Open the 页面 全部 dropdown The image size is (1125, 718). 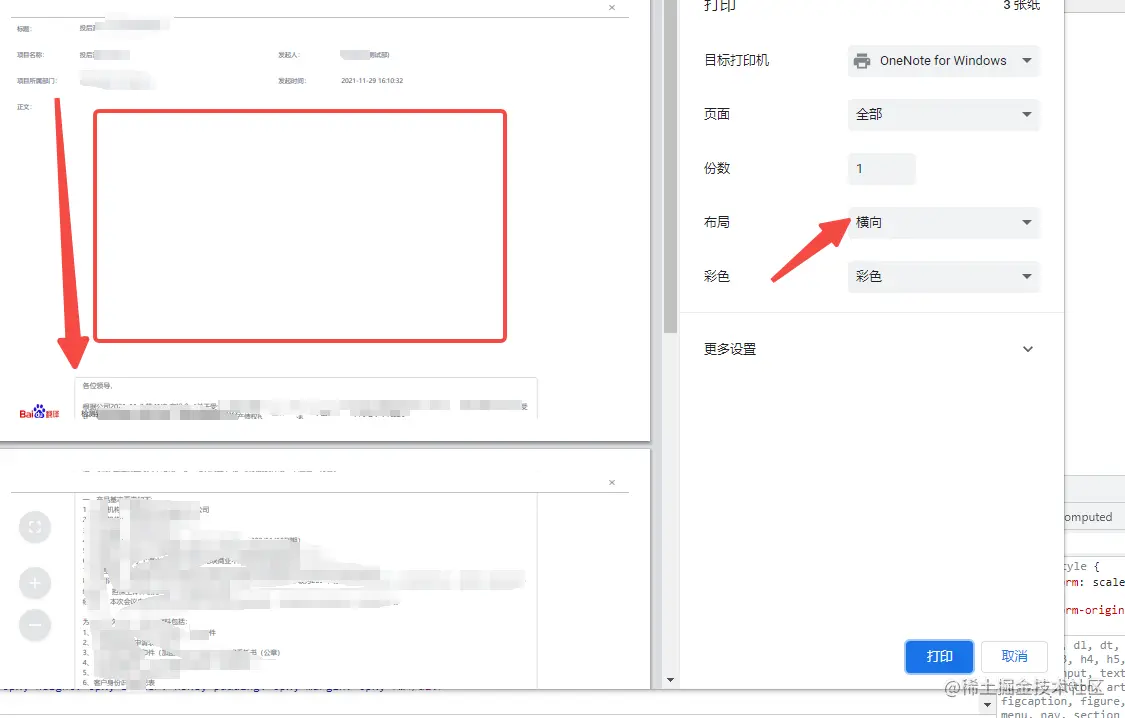[x=943, y=114]
